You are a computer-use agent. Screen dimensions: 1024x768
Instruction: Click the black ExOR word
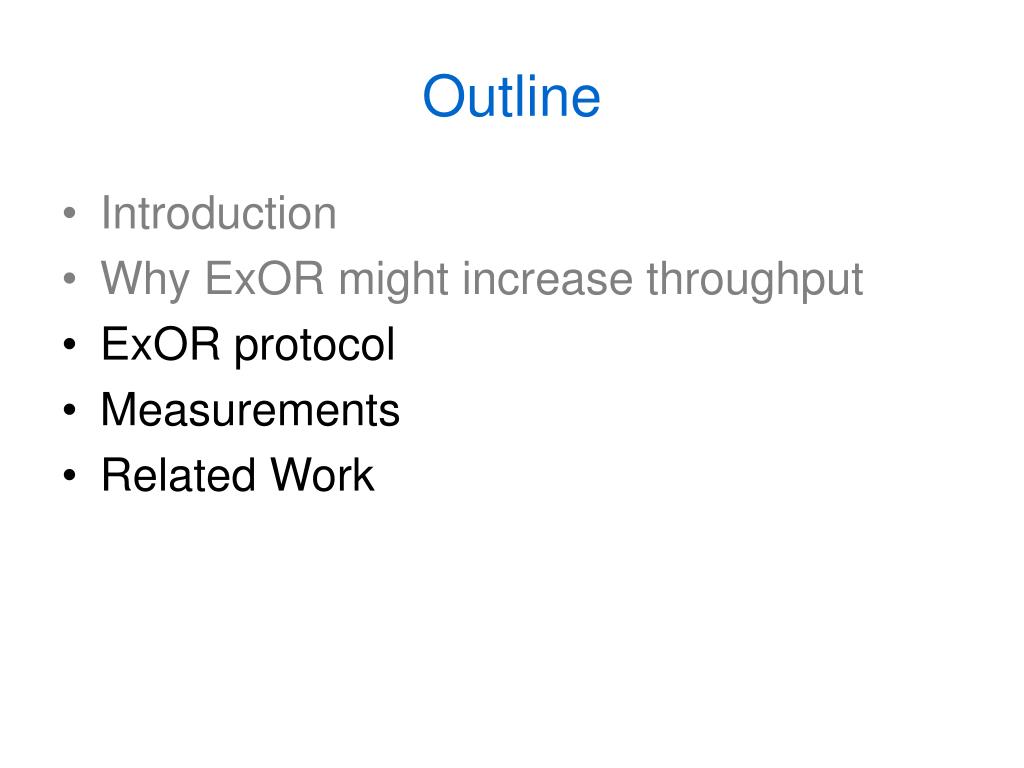(161, 344)
